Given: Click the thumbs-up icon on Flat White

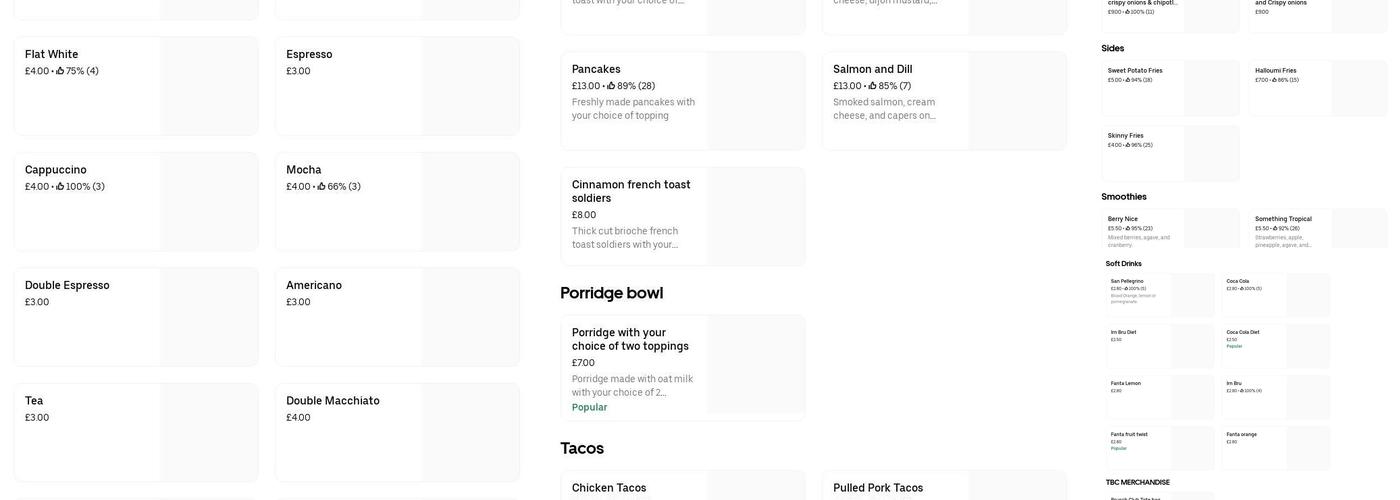Looking at the screenshot, I should coord(60,71).
